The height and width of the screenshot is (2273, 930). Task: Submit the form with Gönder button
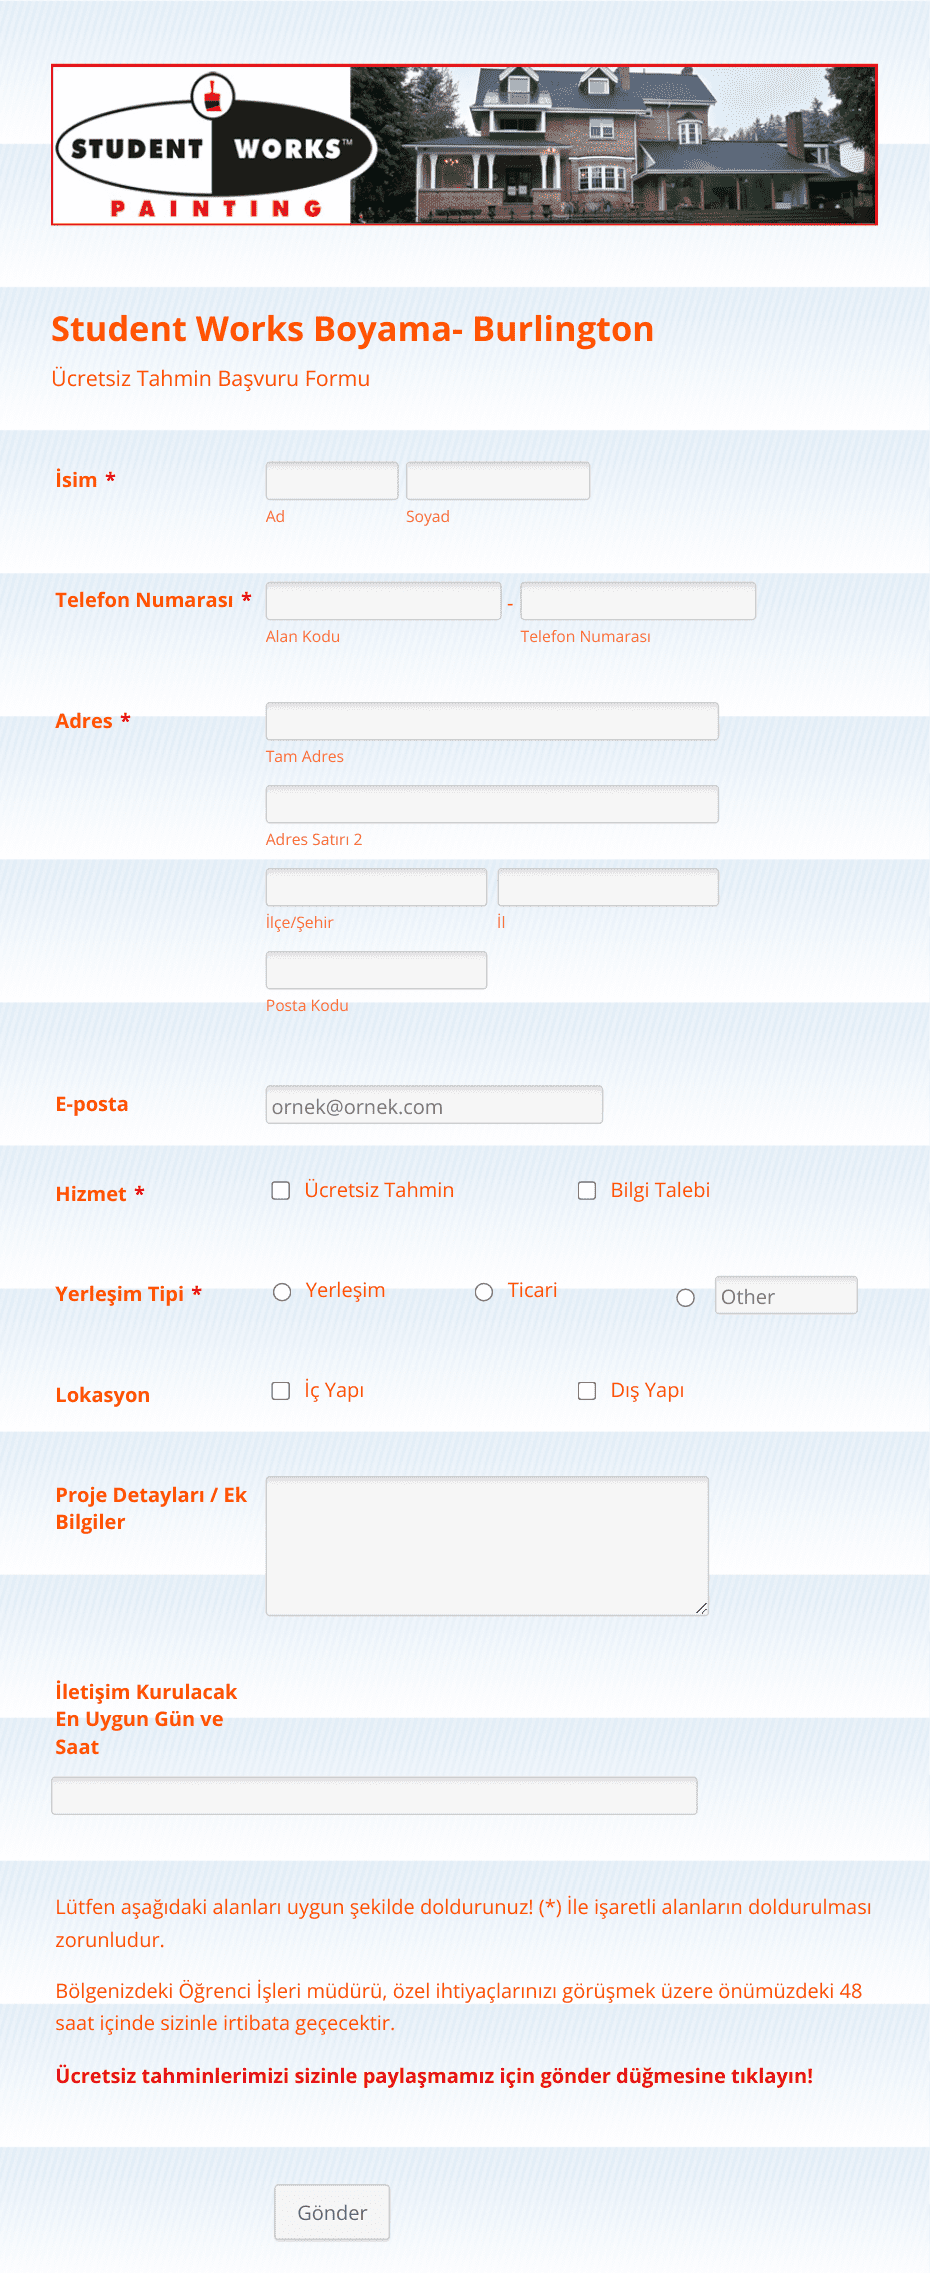click(x=332, y=2212)
